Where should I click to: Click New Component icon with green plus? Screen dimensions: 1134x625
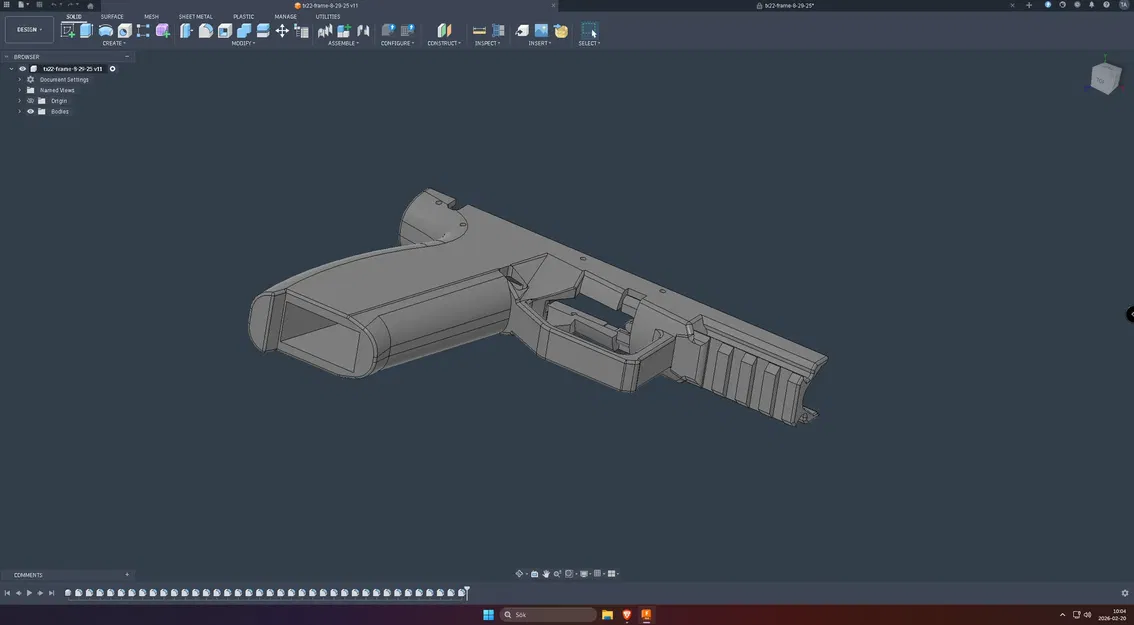344,30
